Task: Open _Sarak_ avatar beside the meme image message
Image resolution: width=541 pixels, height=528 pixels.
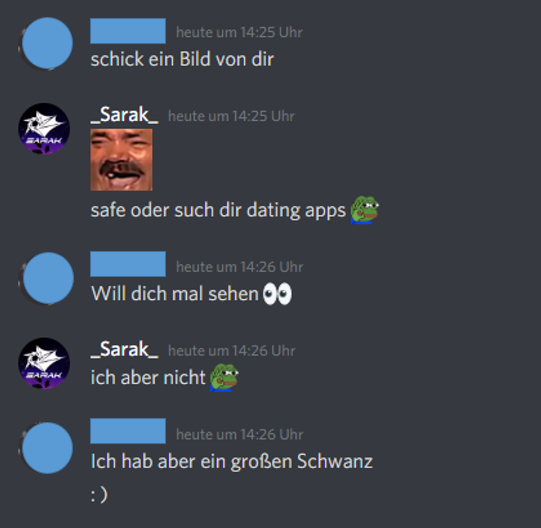Action: [x=44, y=129]
